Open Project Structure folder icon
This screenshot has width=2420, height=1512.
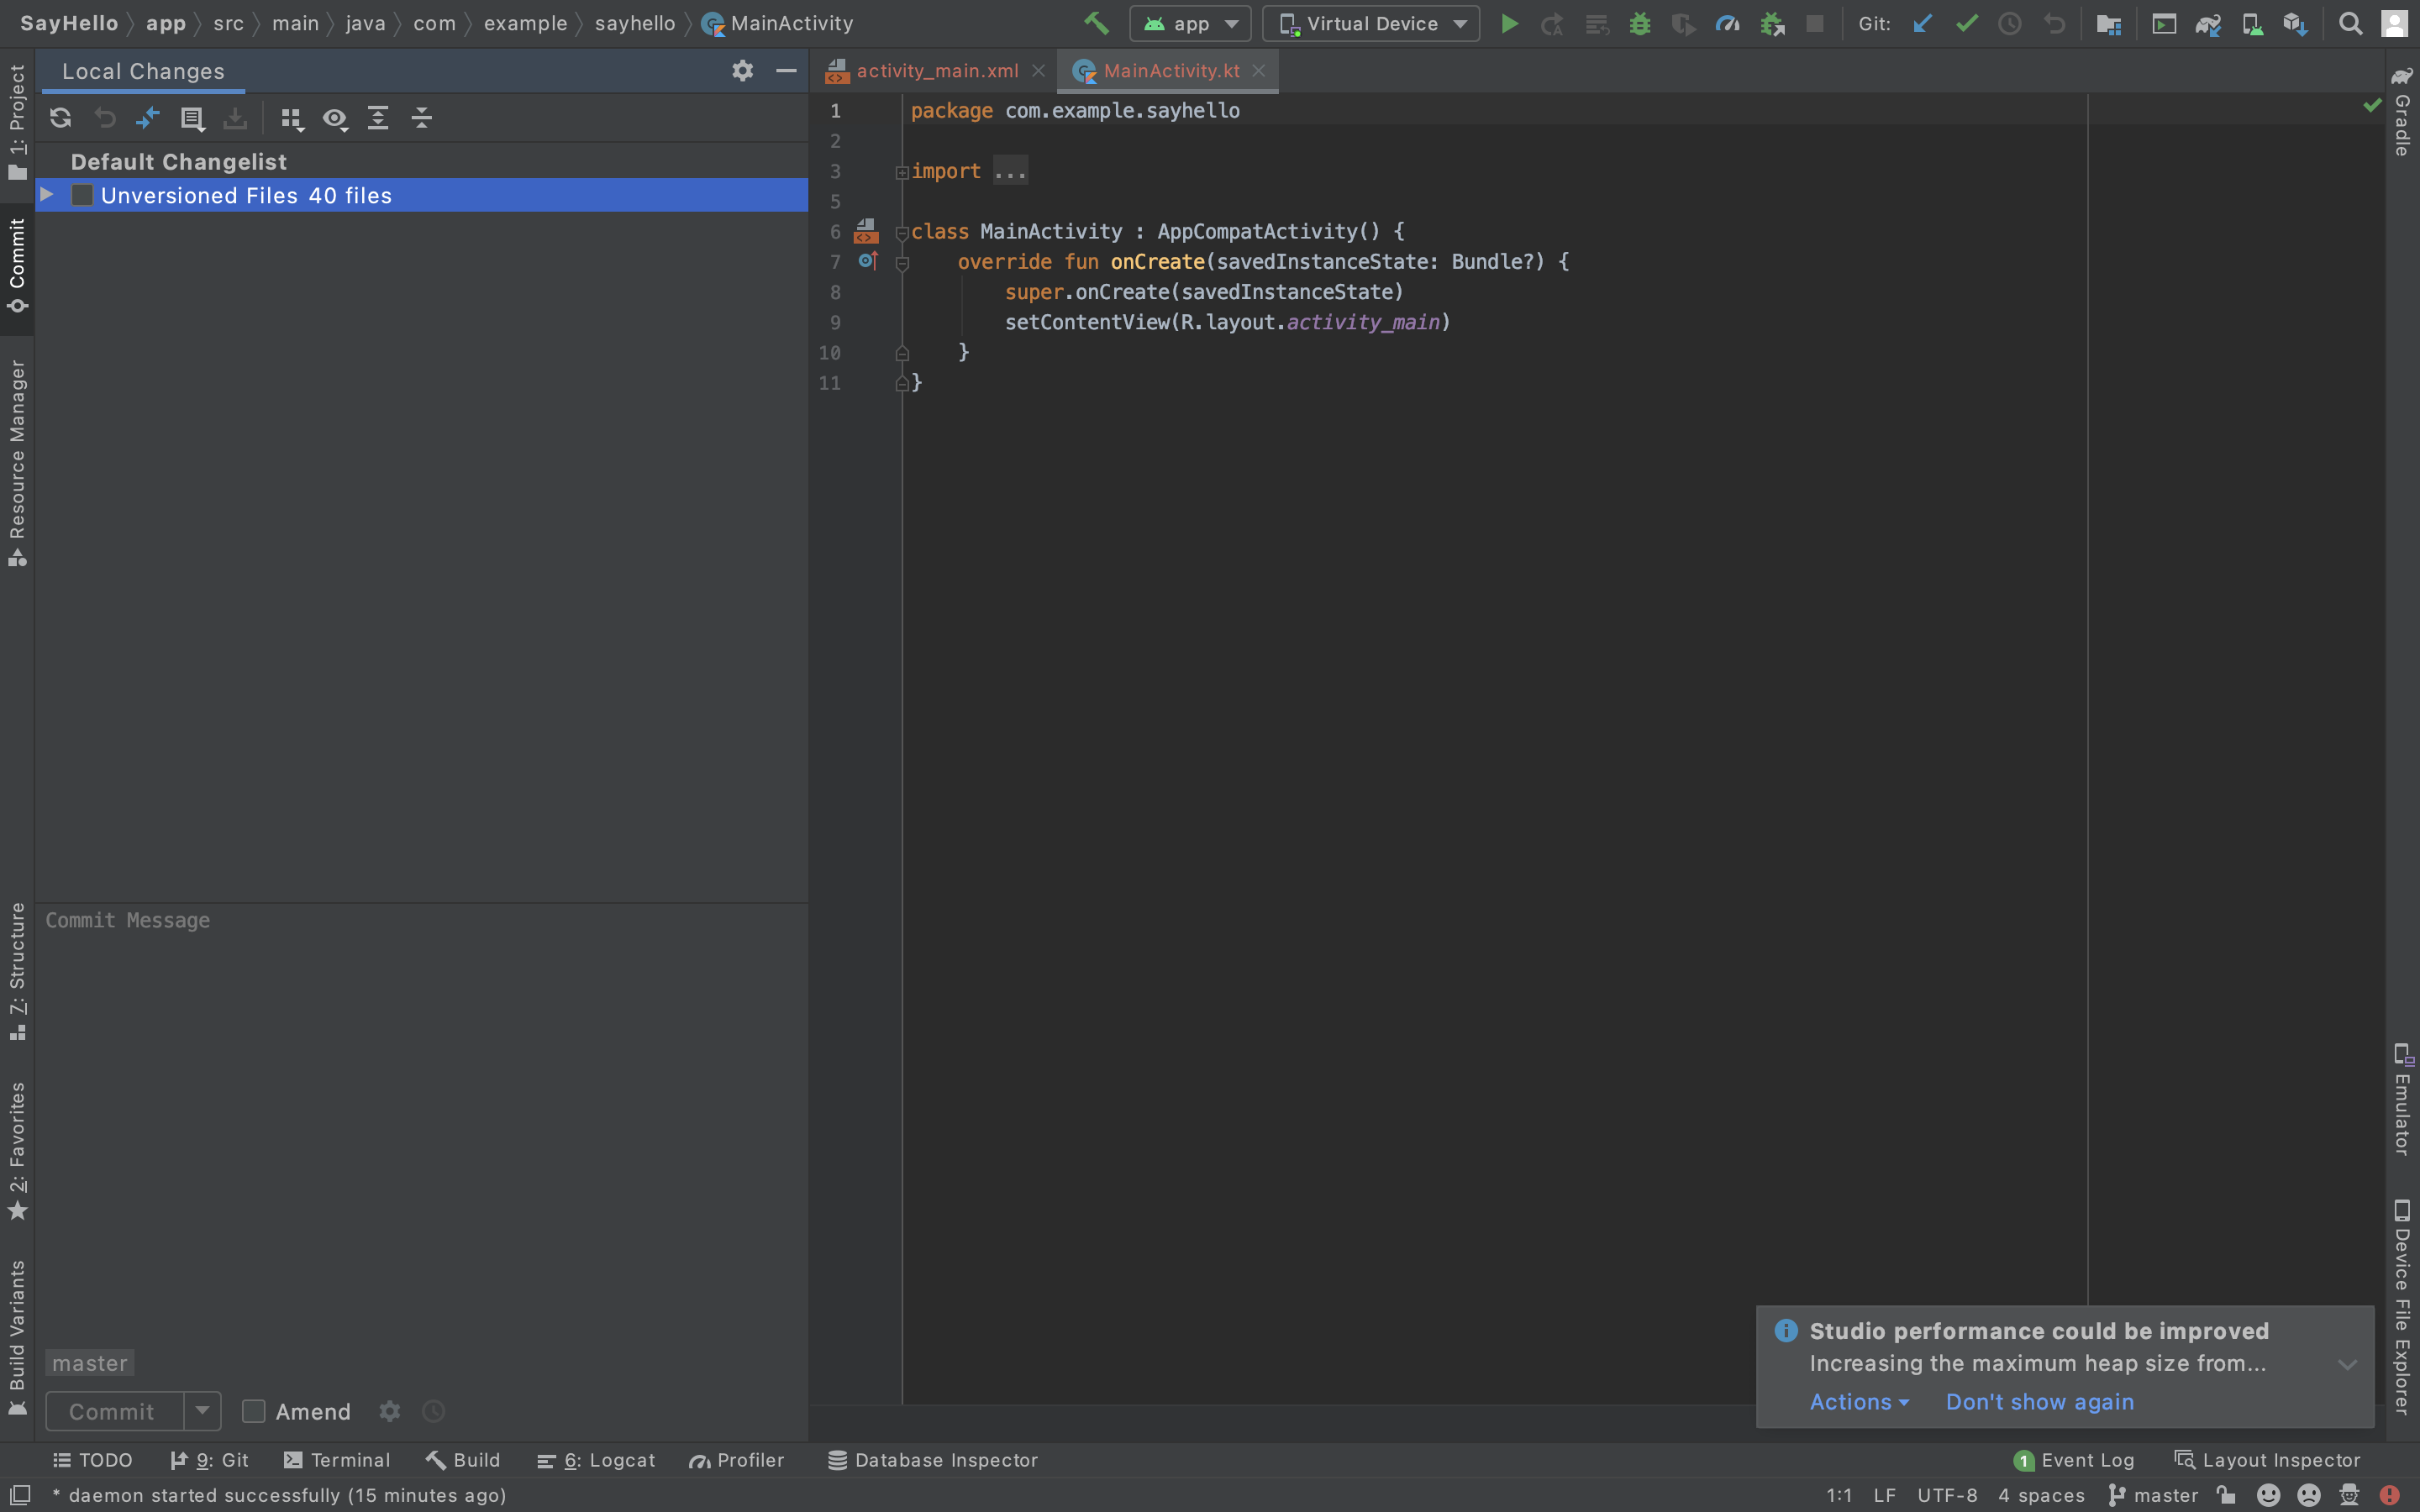2108,24
